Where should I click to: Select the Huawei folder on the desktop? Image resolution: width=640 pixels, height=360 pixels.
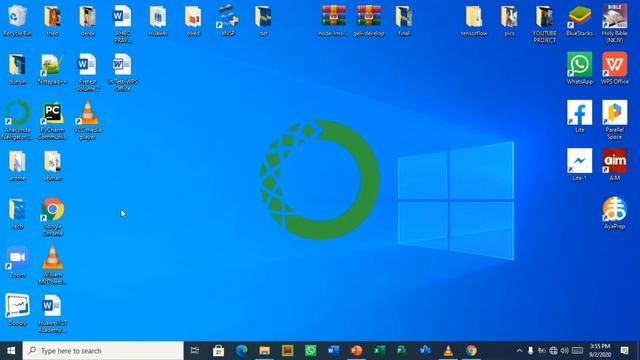158,20
